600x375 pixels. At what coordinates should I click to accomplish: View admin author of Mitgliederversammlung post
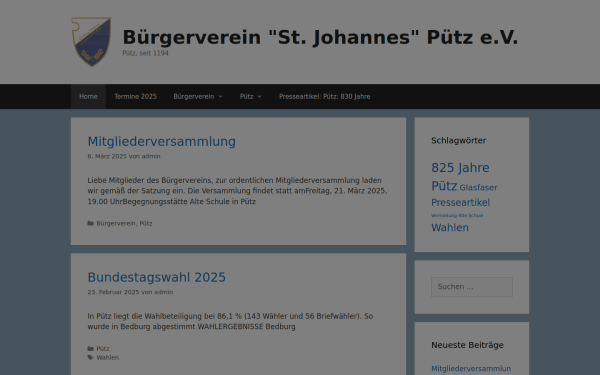click(x=151, y=156)
